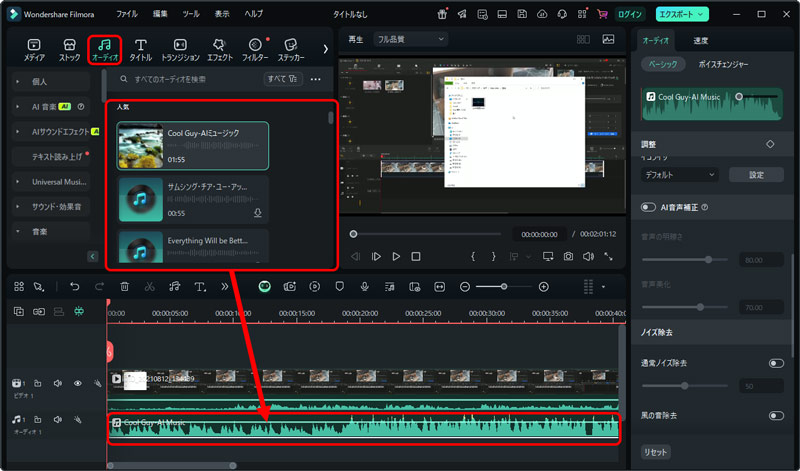Click the エクスポート export button

tap(682, 14)
